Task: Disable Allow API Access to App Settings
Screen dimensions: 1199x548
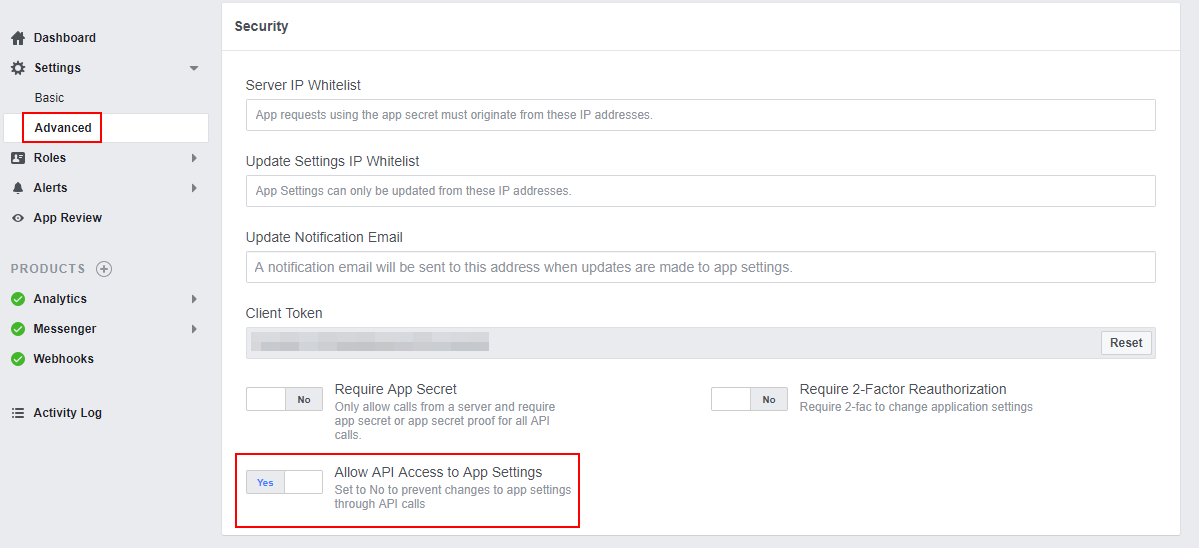Action: pos(284,482)
